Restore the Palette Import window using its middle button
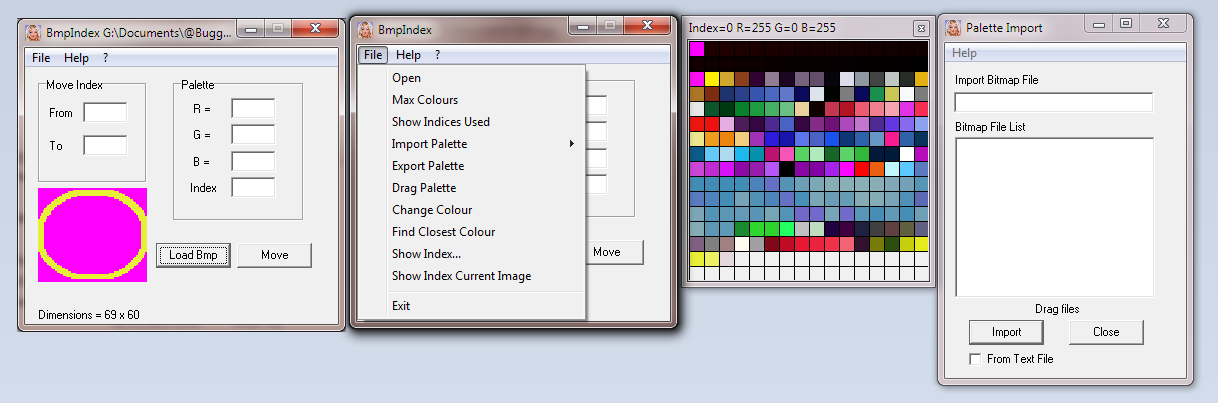This screenshot has width=1218, height=403. (1126, 23)
